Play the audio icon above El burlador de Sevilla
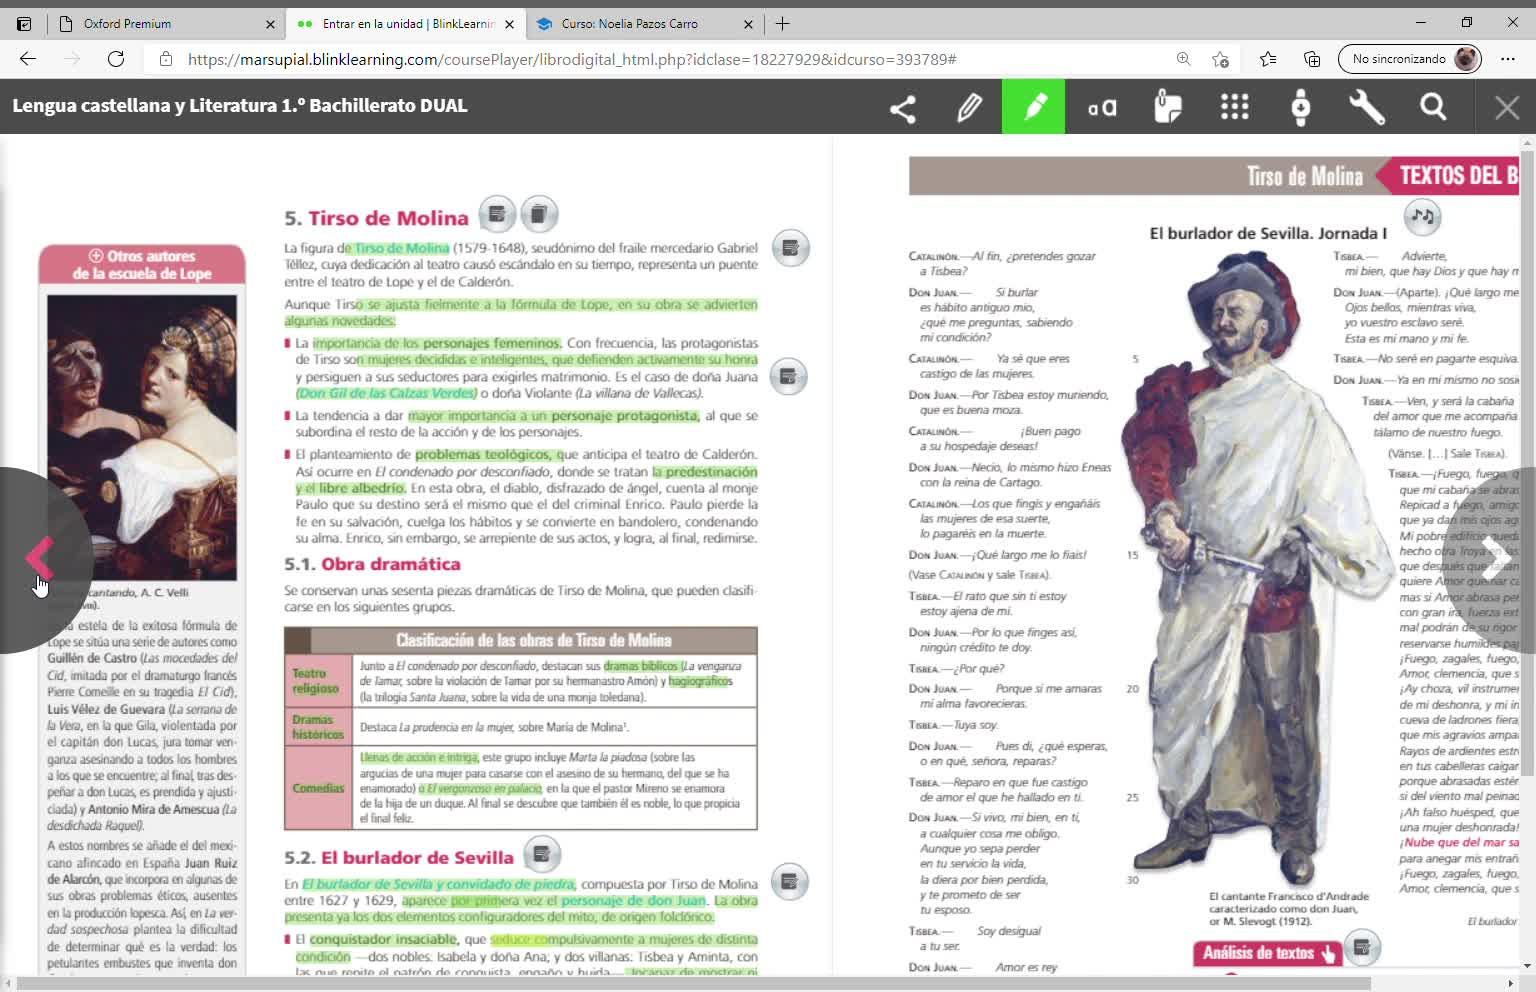The image size is (1536, 992). [x=1421, y=215]
